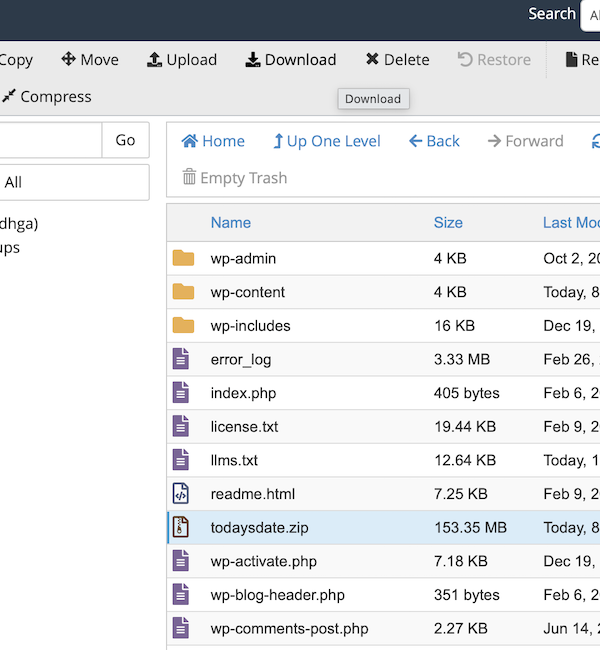This screenshot has width=600, height=650.
Task: Click the error_log file icon
Action: (x=181, y=359)
